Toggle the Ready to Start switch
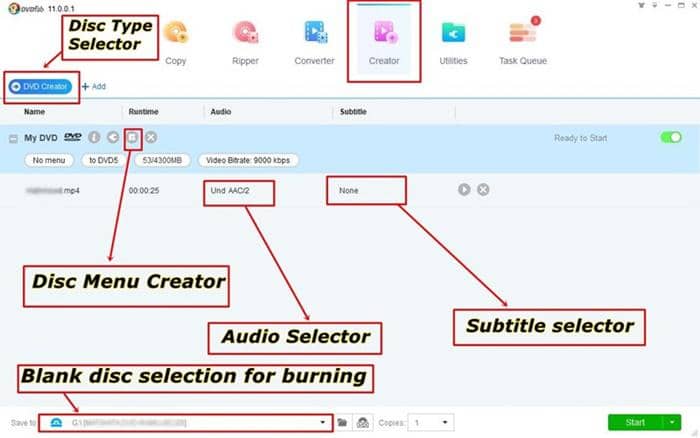 [x=671, y=138]
